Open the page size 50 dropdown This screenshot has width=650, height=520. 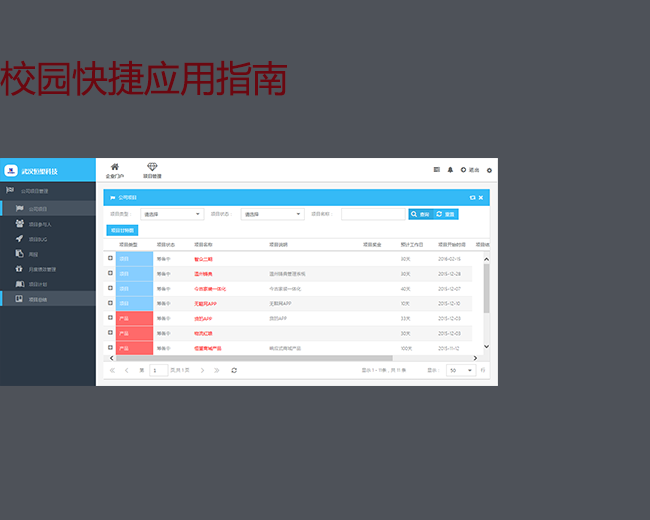[461, 370]
